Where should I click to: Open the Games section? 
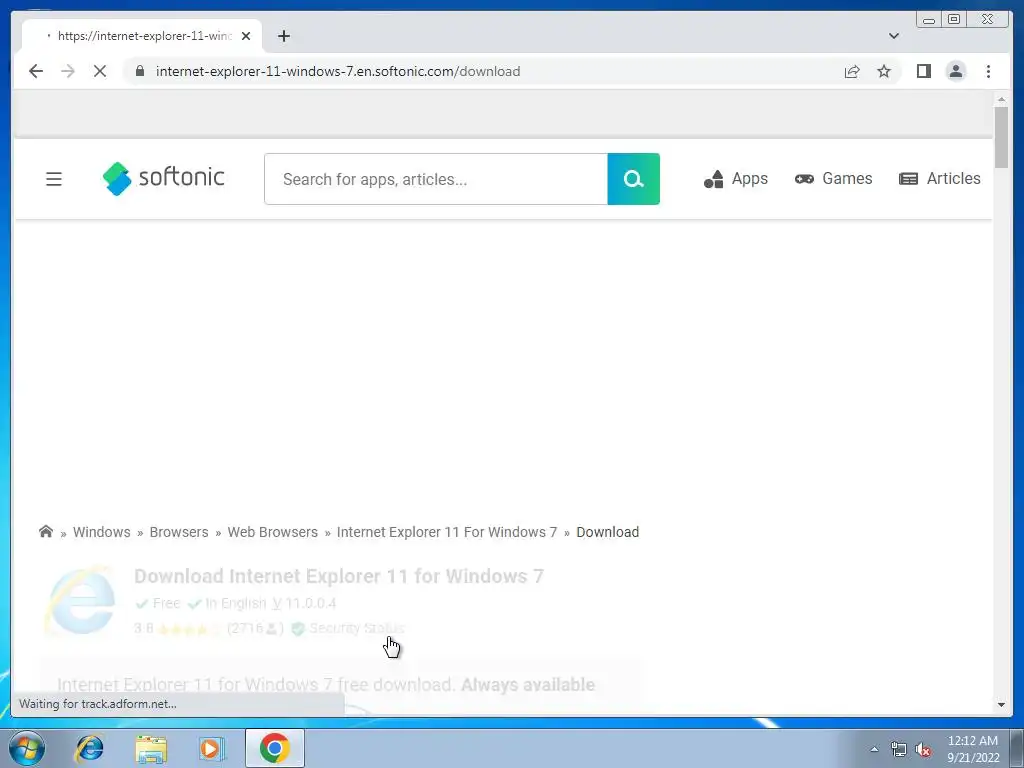tap(833, 178)
